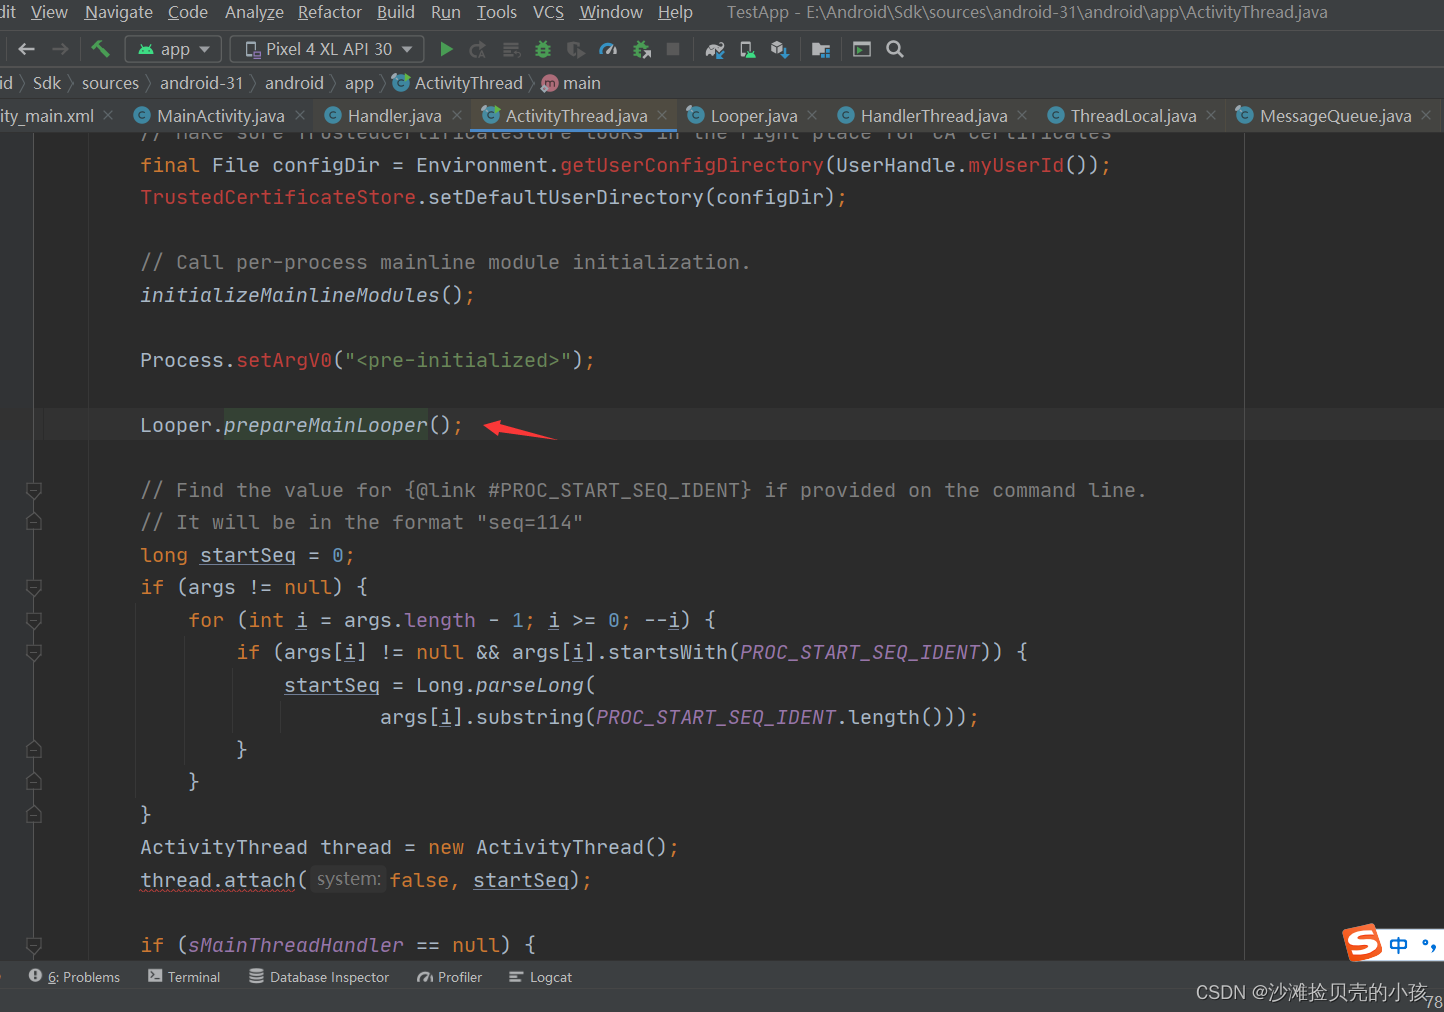Click the Apply Code Changes icon
The width and height of the screenshot is (1444, 1012).
tap(511, 48)
